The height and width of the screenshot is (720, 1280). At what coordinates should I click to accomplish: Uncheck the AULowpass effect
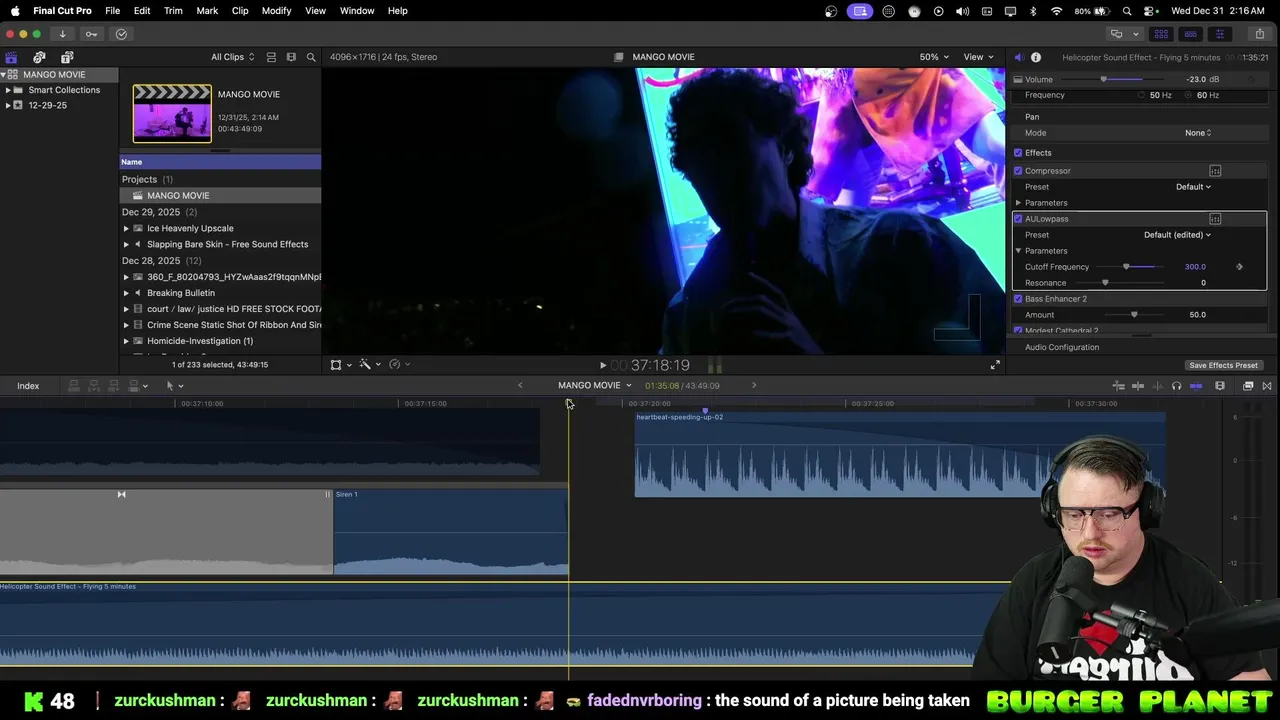[1018, 219]
